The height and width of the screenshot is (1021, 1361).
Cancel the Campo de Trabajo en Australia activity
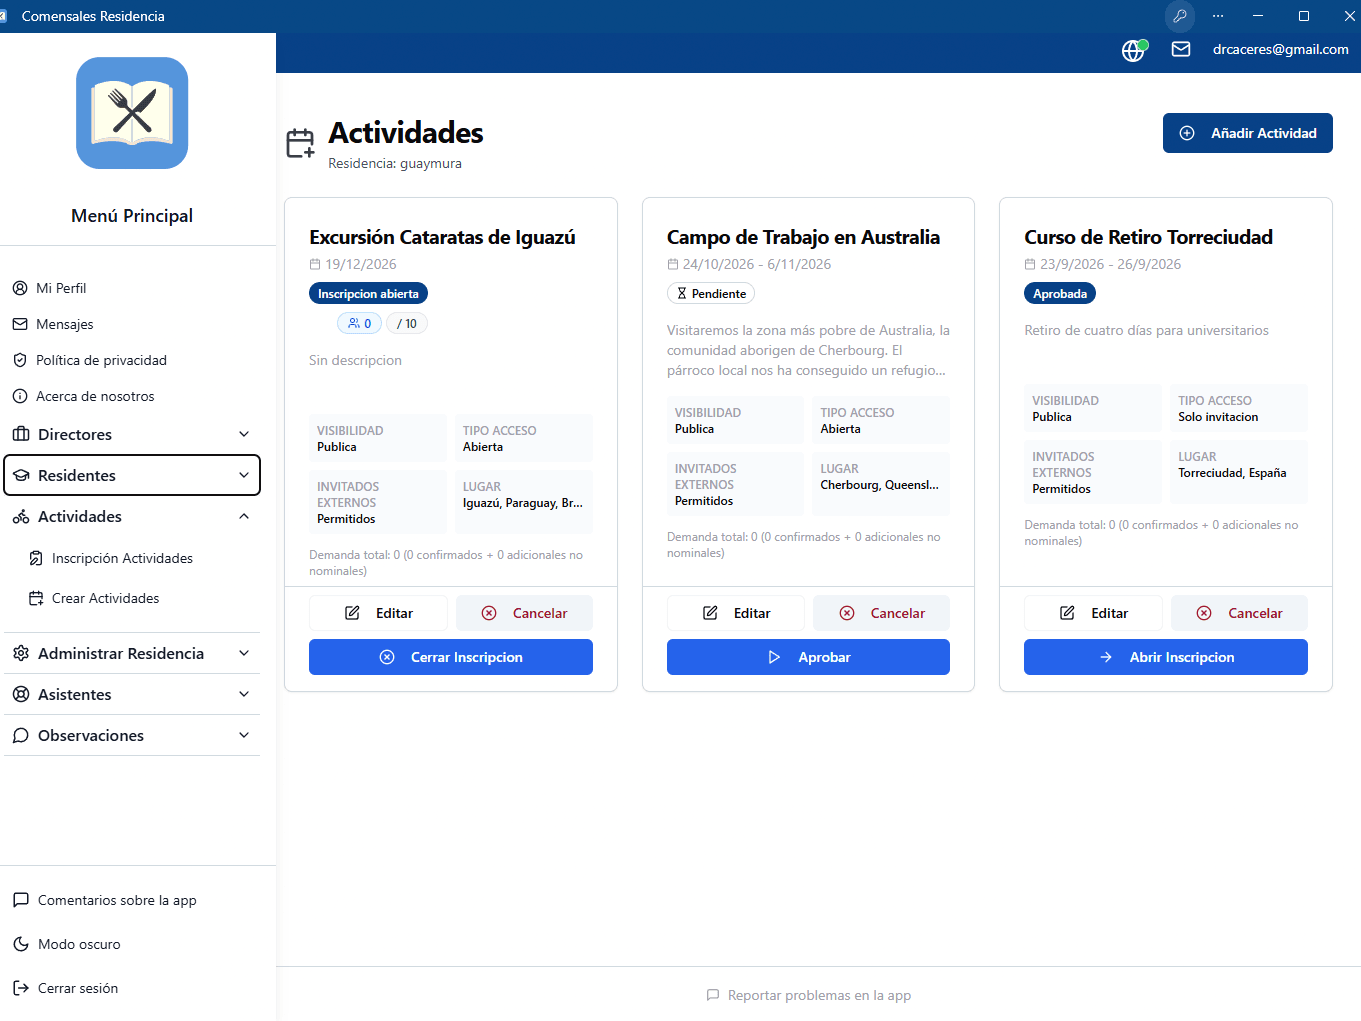tap(881, 613)
